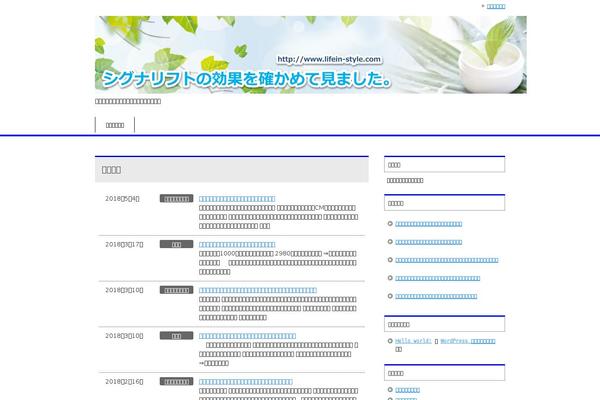Click the category badge in the 2018年3月17日 row
Image resolution: width=600 pixels, height=400 pixels.
[x=176, y=244]
